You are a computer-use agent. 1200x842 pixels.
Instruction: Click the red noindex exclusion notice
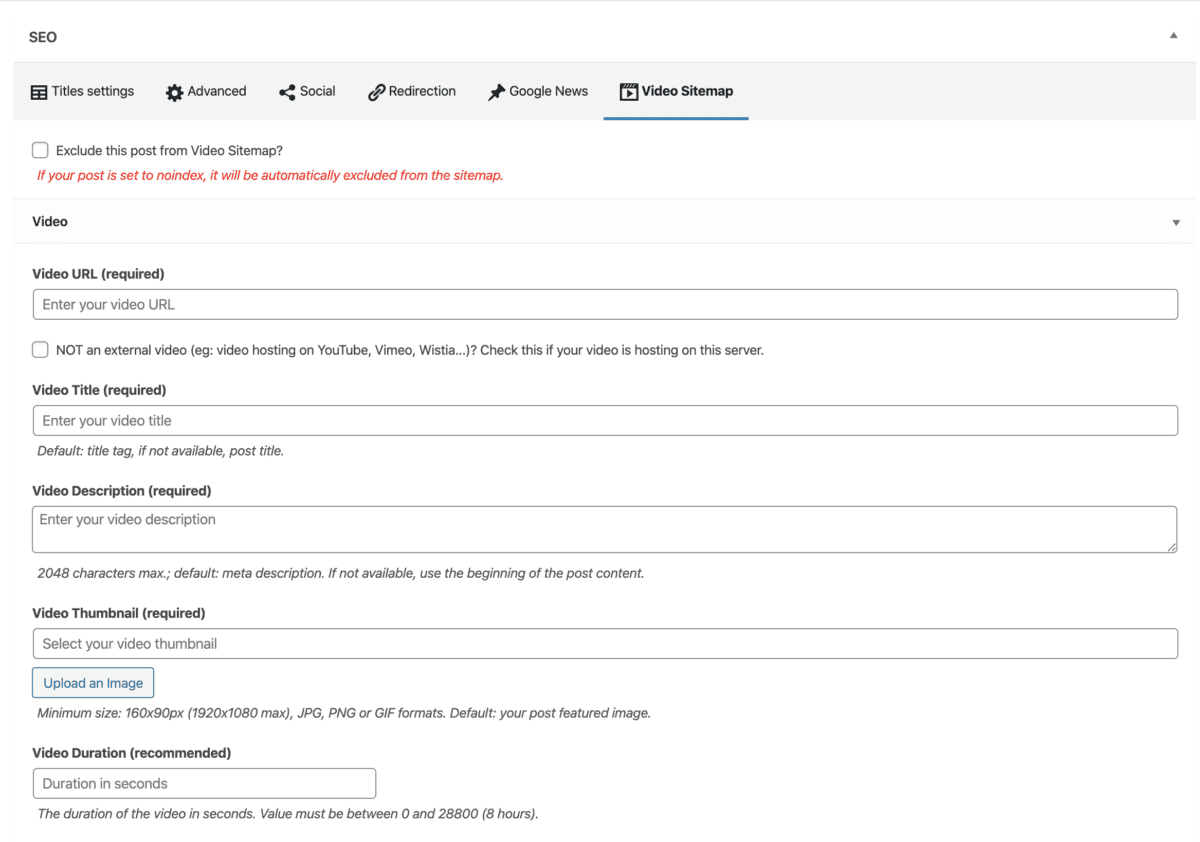270,175
